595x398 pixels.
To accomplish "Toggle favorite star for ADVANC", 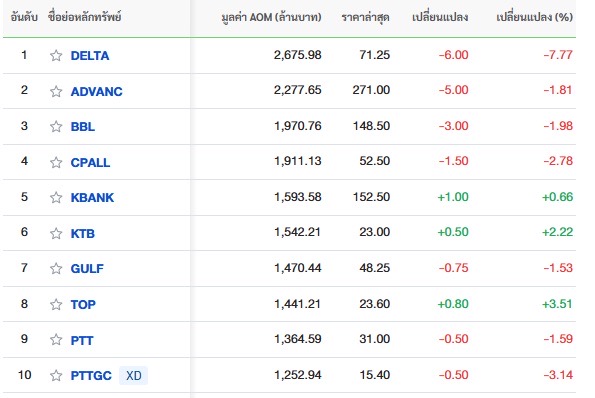I will pos(56,91).
